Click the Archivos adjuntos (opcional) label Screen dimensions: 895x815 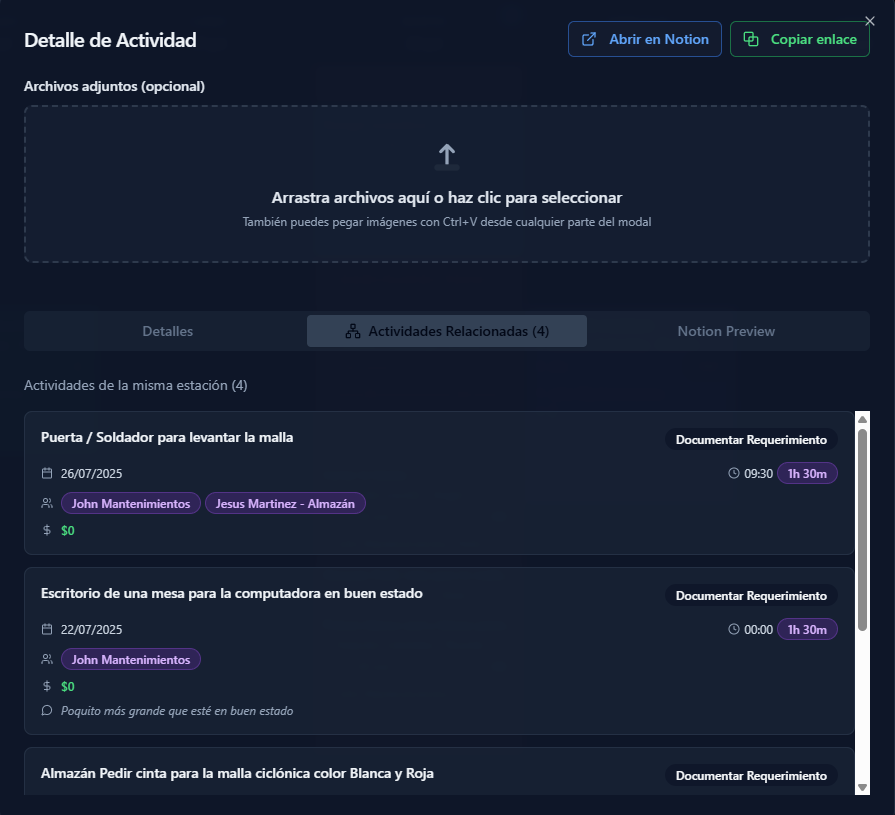pos(114,86)
